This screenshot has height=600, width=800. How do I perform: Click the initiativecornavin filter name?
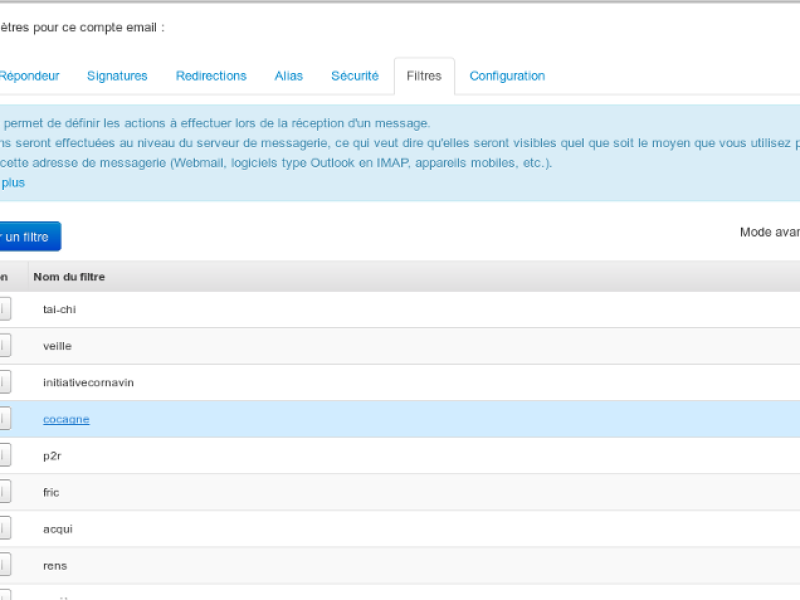[88, 383]
